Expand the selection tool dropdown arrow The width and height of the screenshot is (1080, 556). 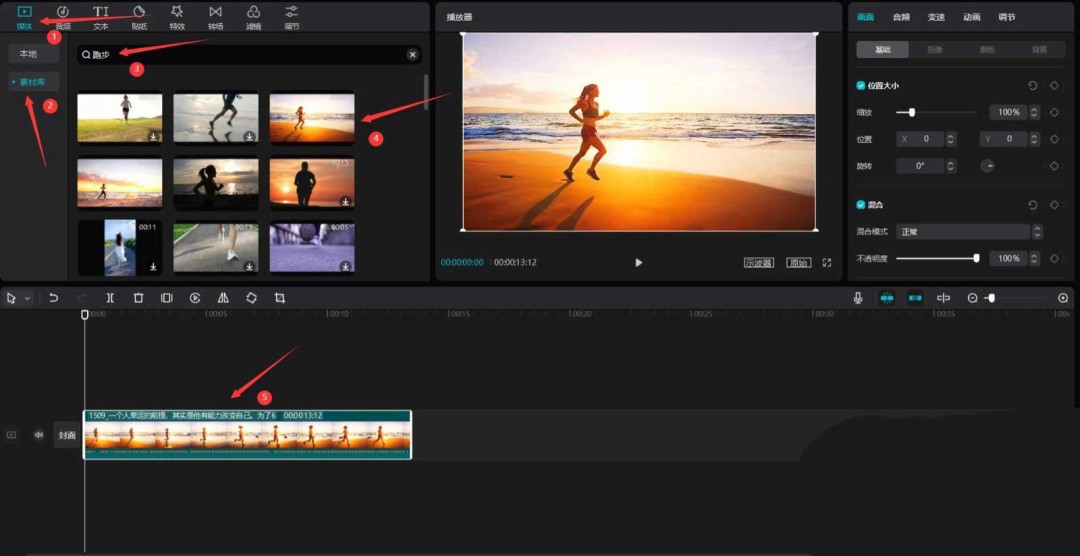27,298
